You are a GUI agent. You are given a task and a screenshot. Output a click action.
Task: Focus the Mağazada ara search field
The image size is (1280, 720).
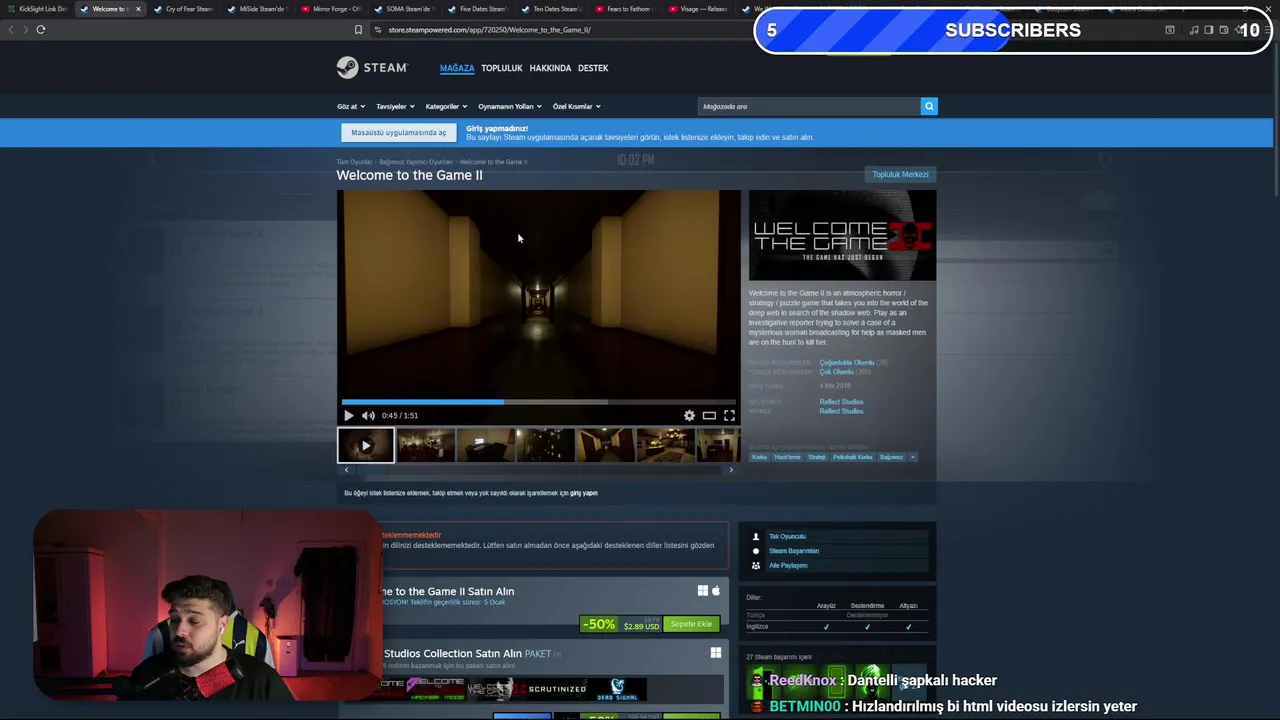click(x=809, y=106)
